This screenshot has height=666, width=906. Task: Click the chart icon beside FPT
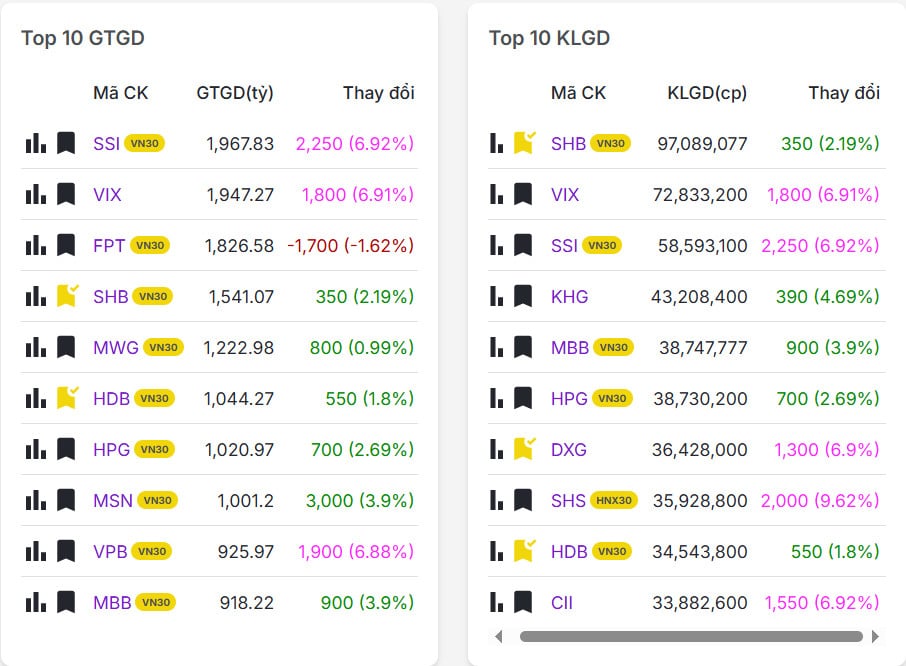[34, 245]
